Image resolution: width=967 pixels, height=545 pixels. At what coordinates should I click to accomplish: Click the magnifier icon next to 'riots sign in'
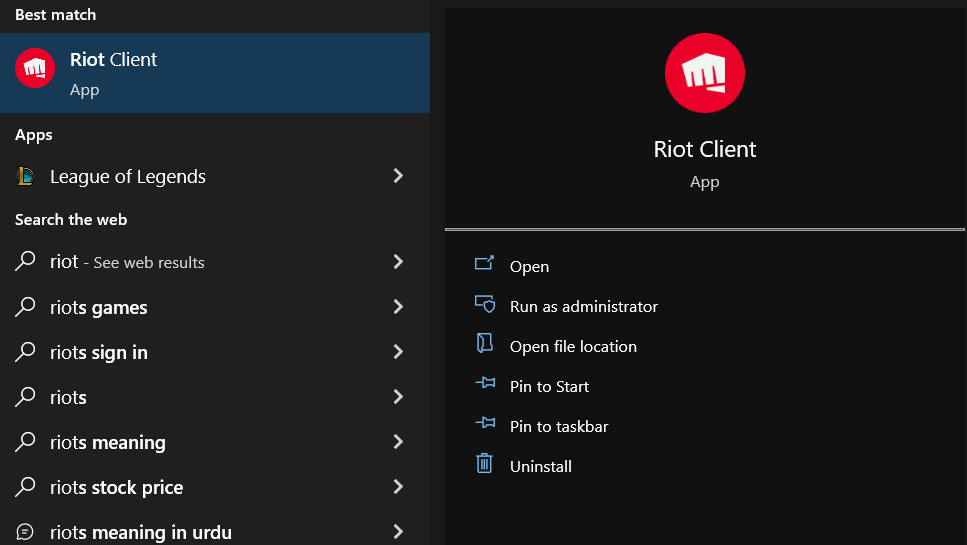(25, 351)
